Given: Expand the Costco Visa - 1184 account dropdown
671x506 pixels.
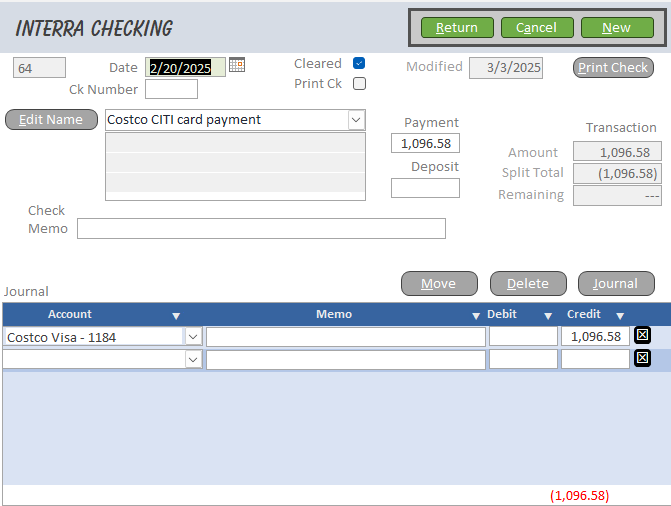Looking at the screenshot, I should (193, 337).
